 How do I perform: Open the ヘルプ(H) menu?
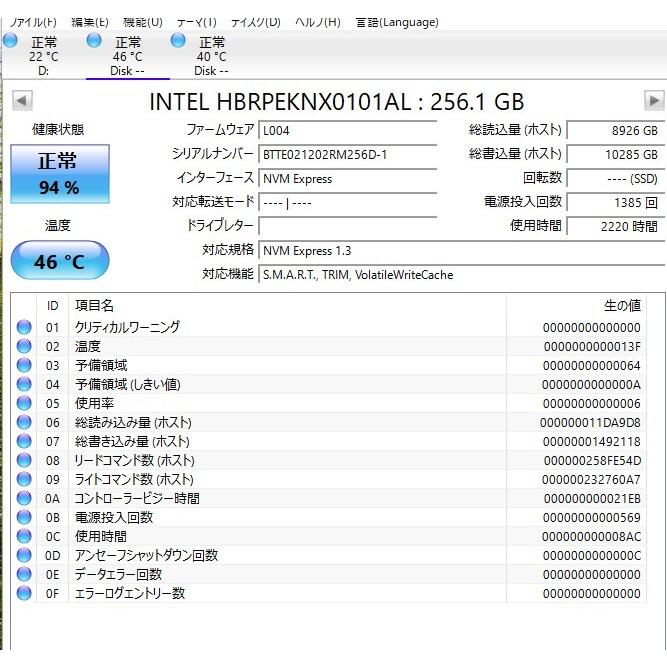318,22
